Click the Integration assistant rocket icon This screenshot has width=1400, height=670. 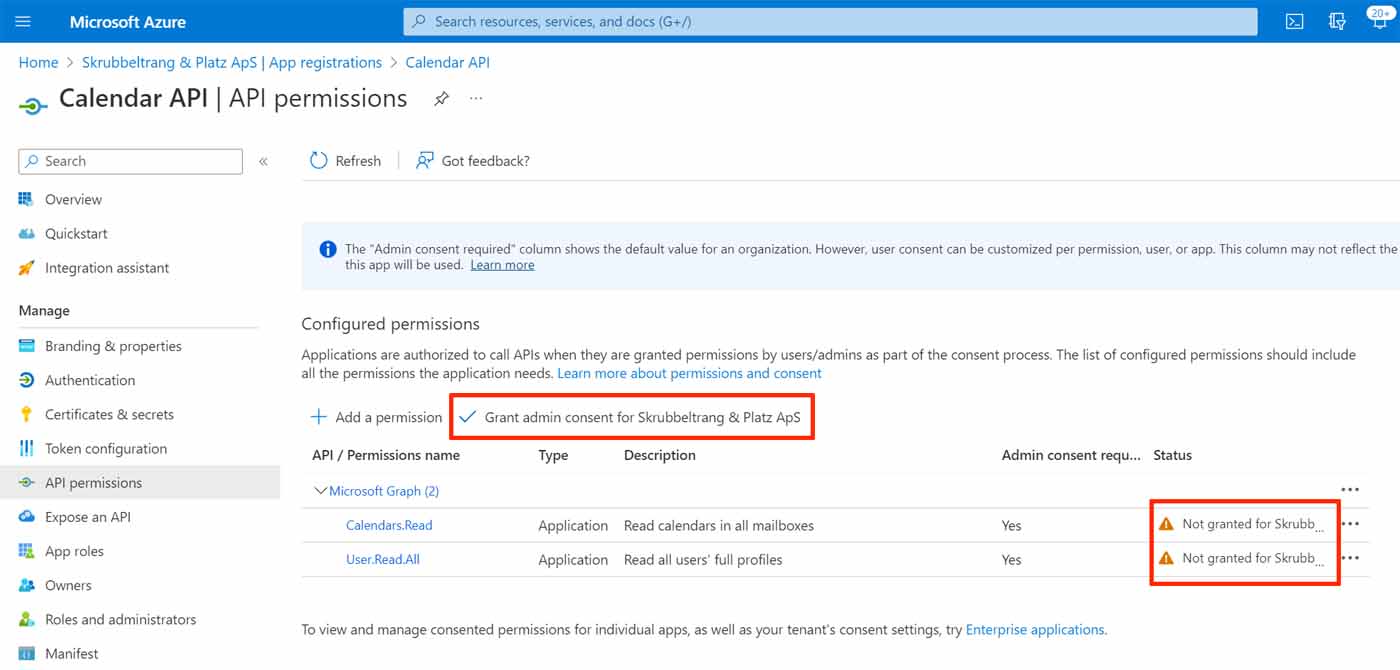point(27,268)
